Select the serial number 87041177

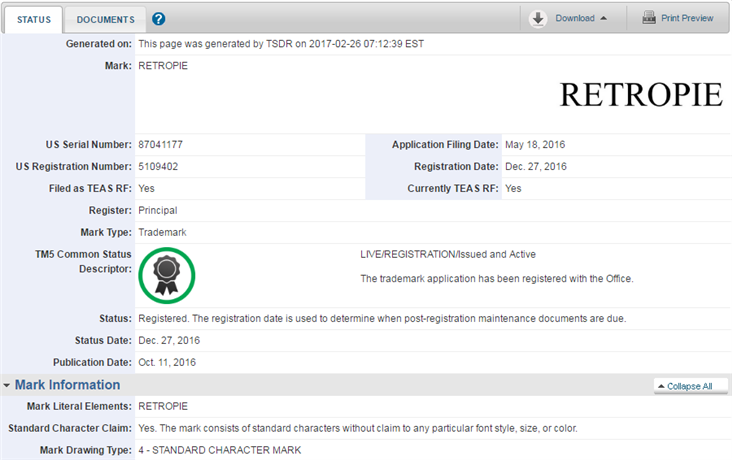point(160,145)
